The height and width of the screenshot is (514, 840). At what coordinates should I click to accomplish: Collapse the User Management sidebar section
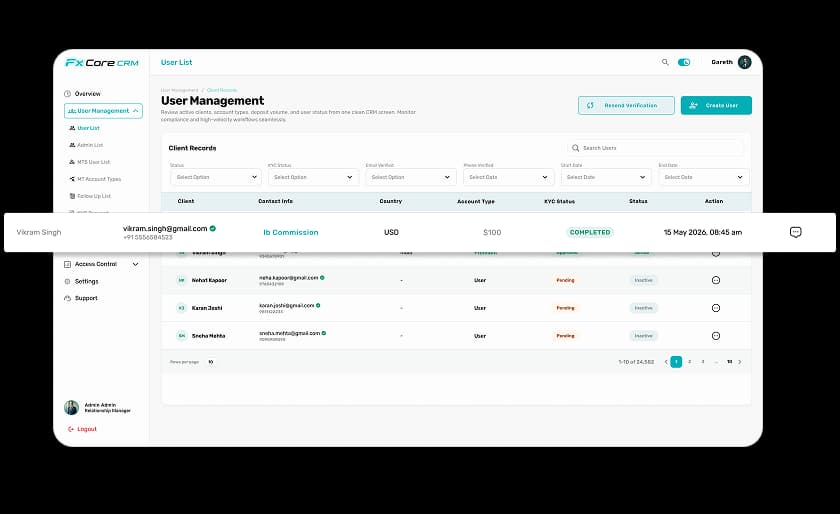pyautogui.click(x=103, y=111)
